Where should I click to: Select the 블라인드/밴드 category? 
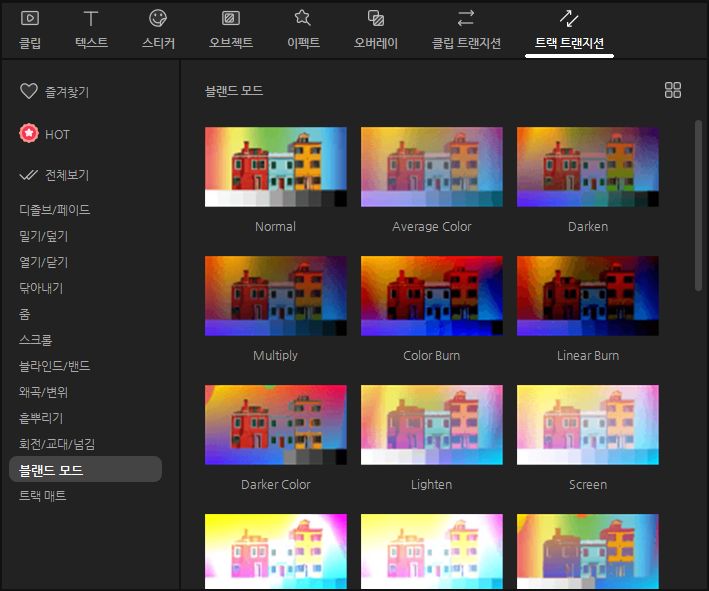[x=55, y=366]
